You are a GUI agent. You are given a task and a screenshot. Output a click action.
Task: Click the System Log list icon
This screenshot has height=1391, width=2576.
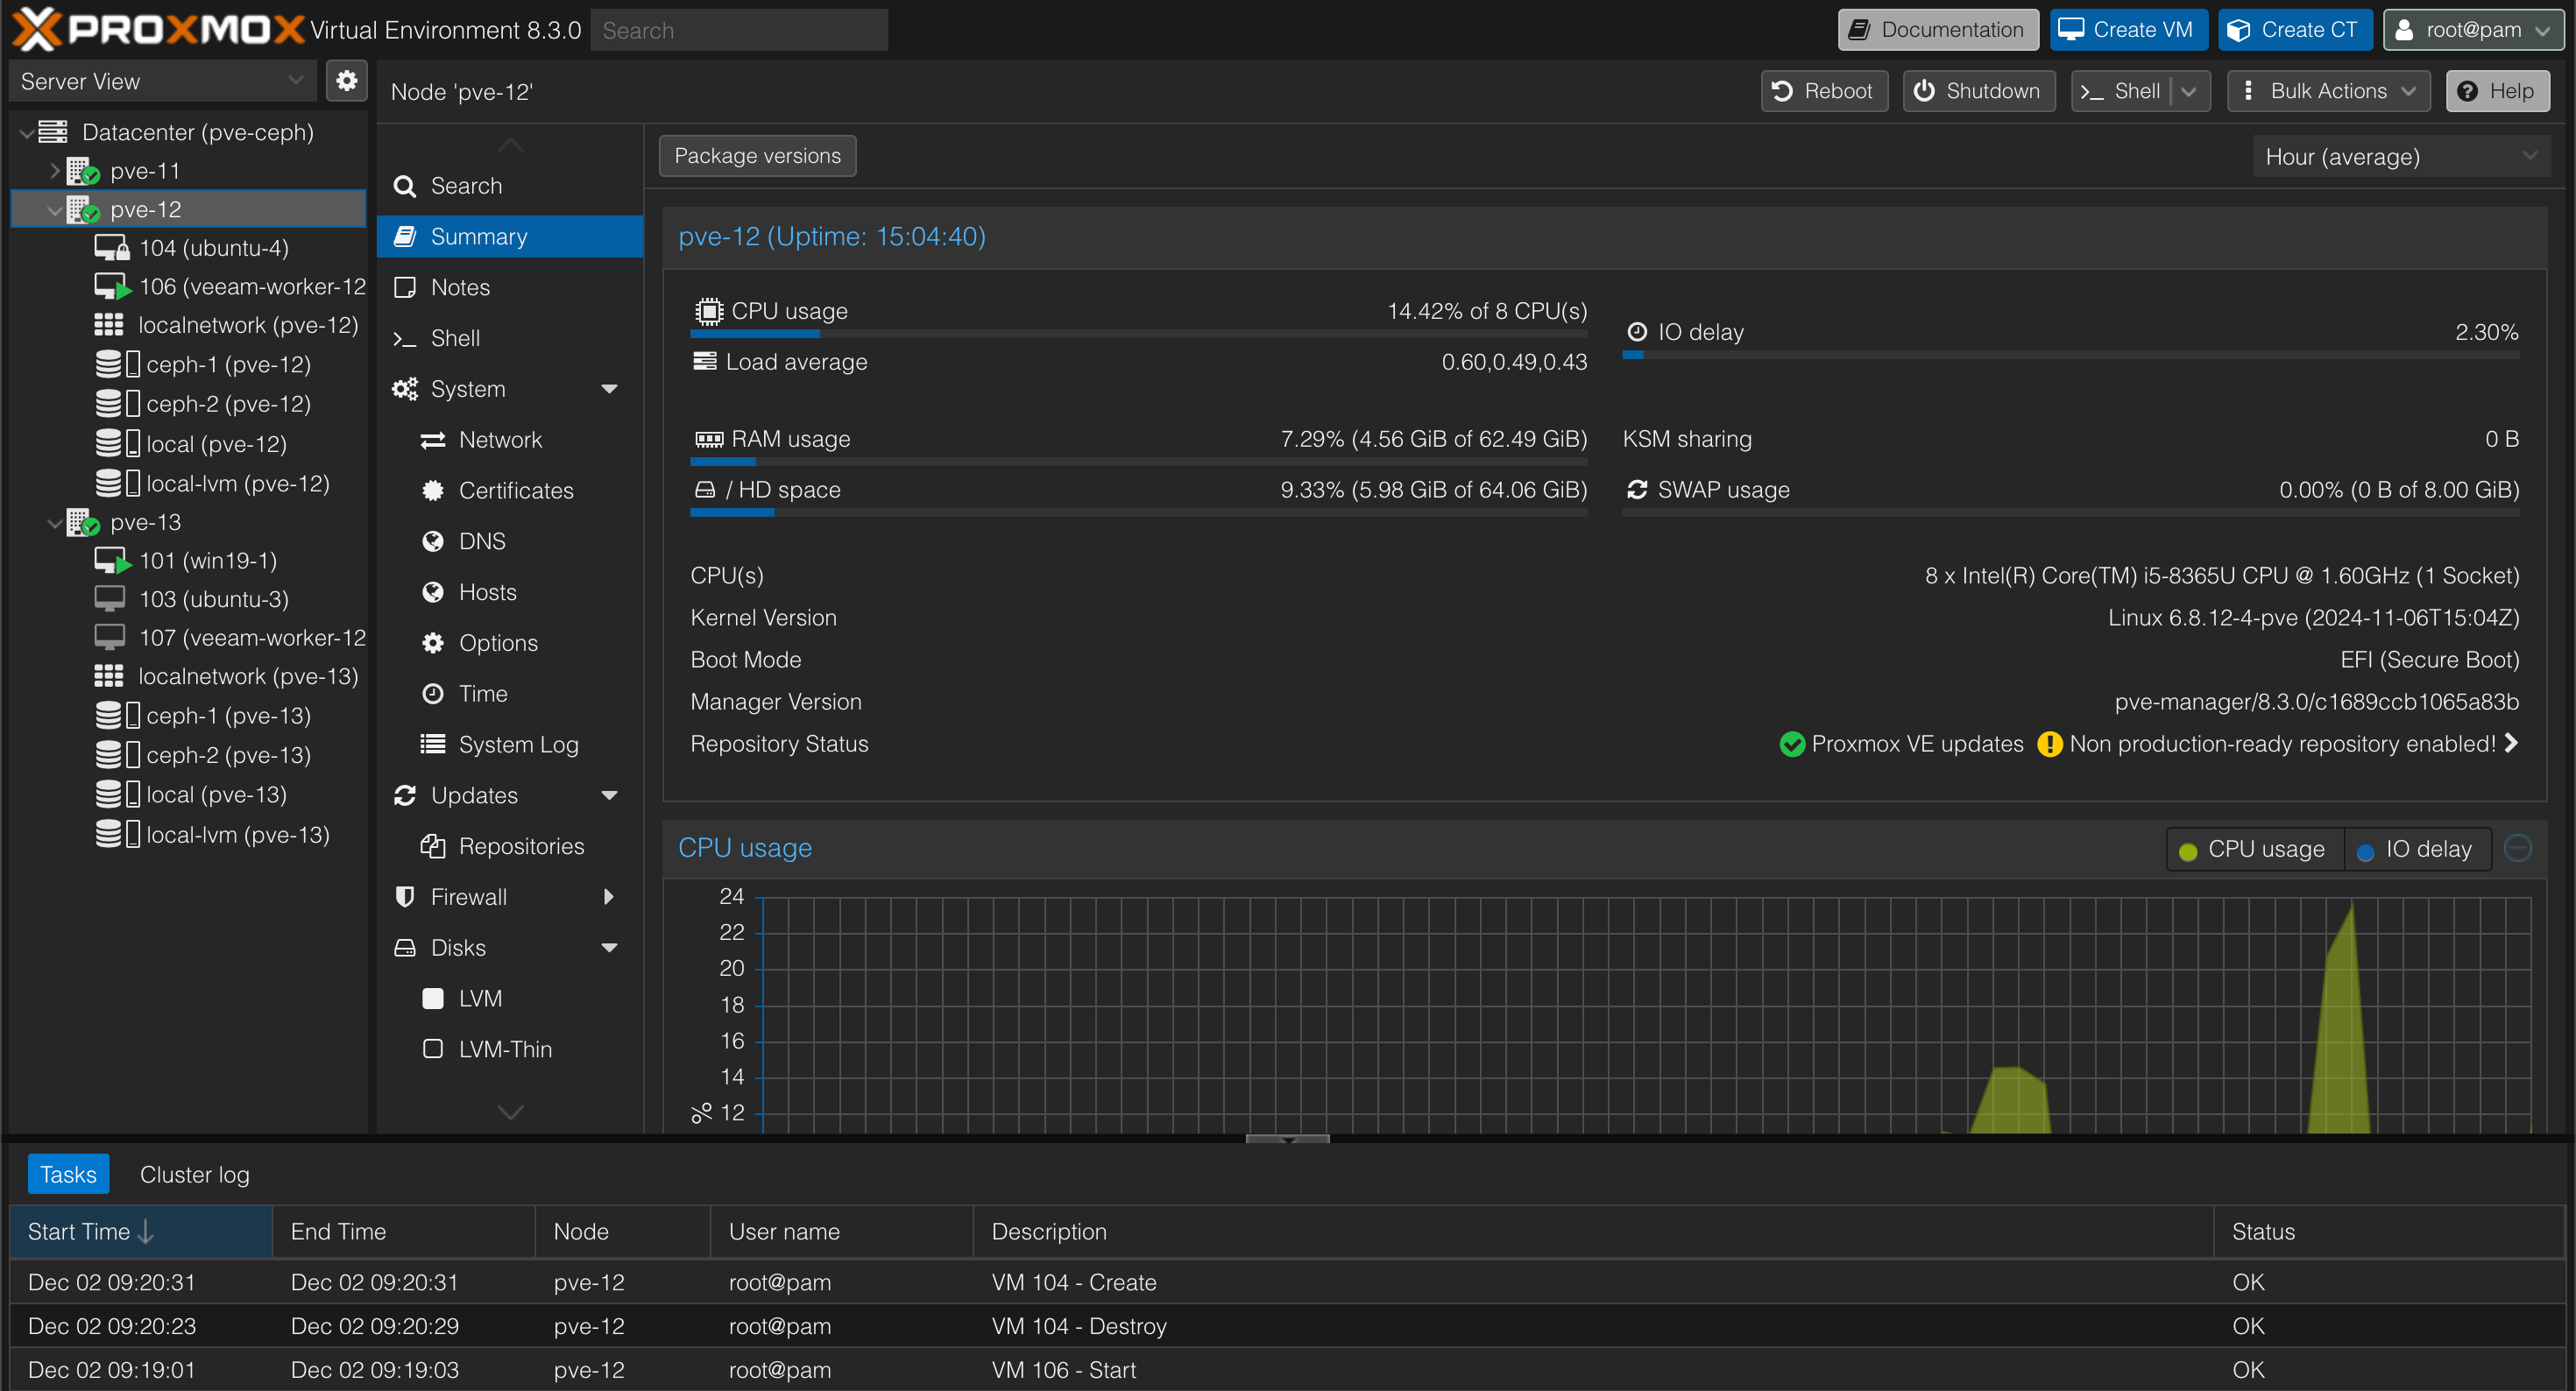click(433, 745)
